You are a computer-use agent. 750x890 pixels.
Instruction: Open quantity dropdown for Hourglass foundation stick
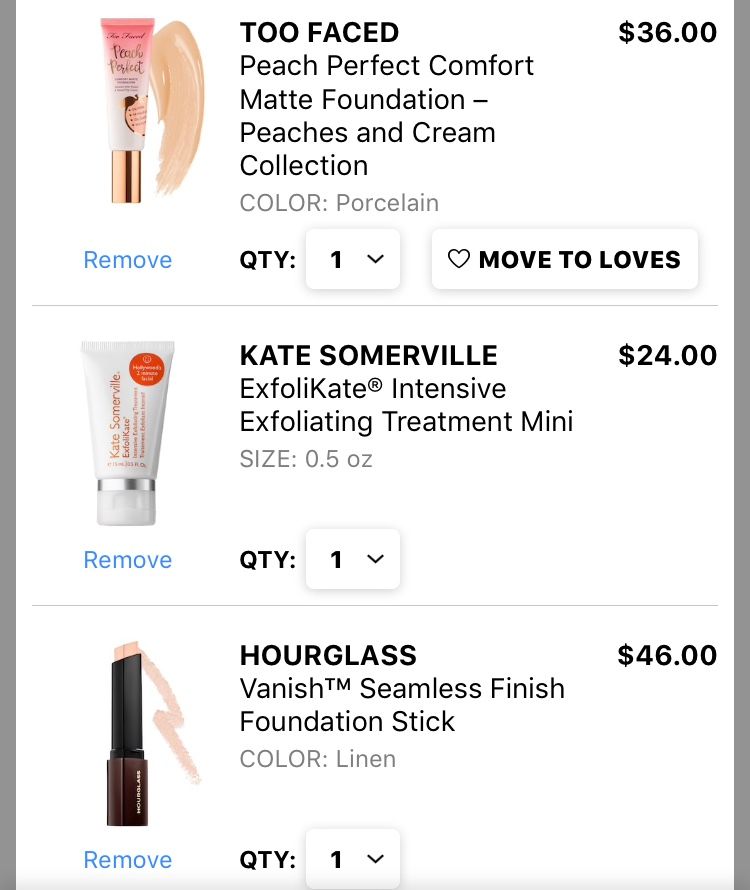[353, 859]
